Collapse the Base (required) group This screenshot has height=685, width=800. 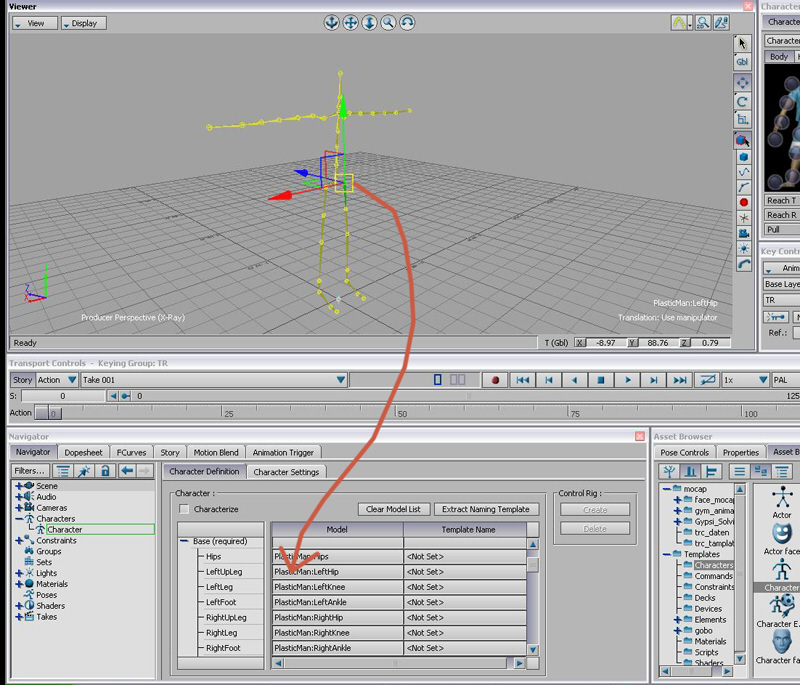[x=185, y=541]
